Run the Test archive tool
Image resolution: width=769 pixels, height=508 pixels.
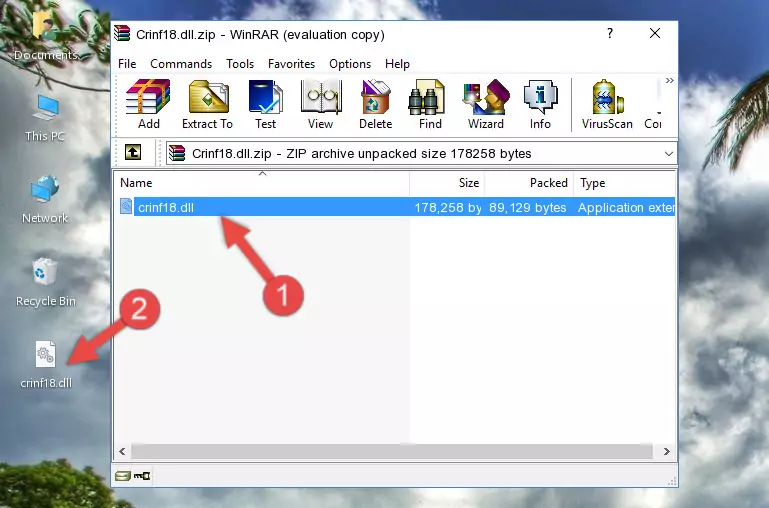(265, 104)
